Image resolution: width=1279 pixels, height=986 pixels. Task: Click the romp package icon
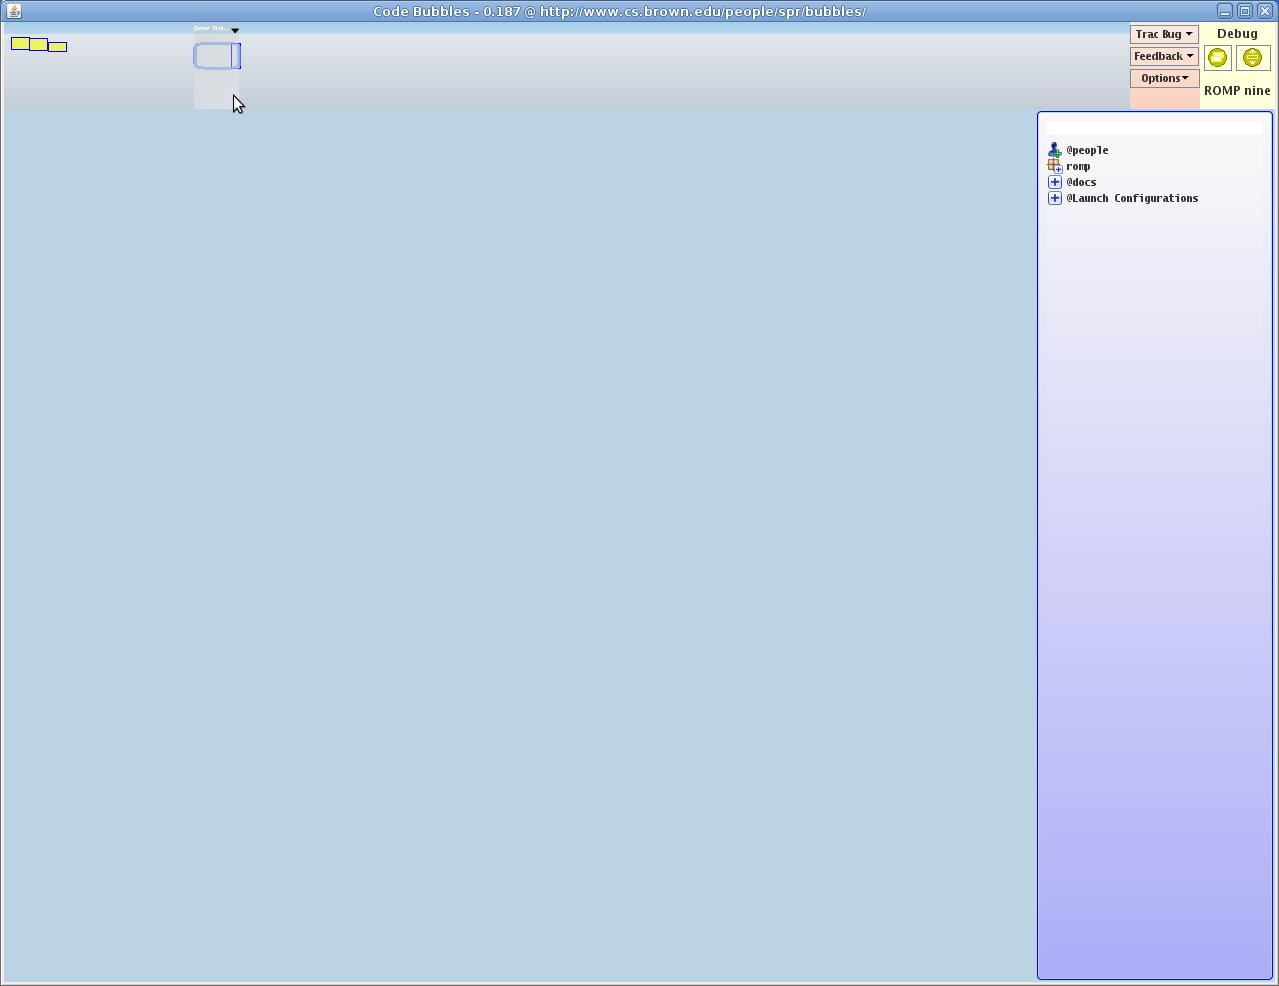coord(1054,166)
